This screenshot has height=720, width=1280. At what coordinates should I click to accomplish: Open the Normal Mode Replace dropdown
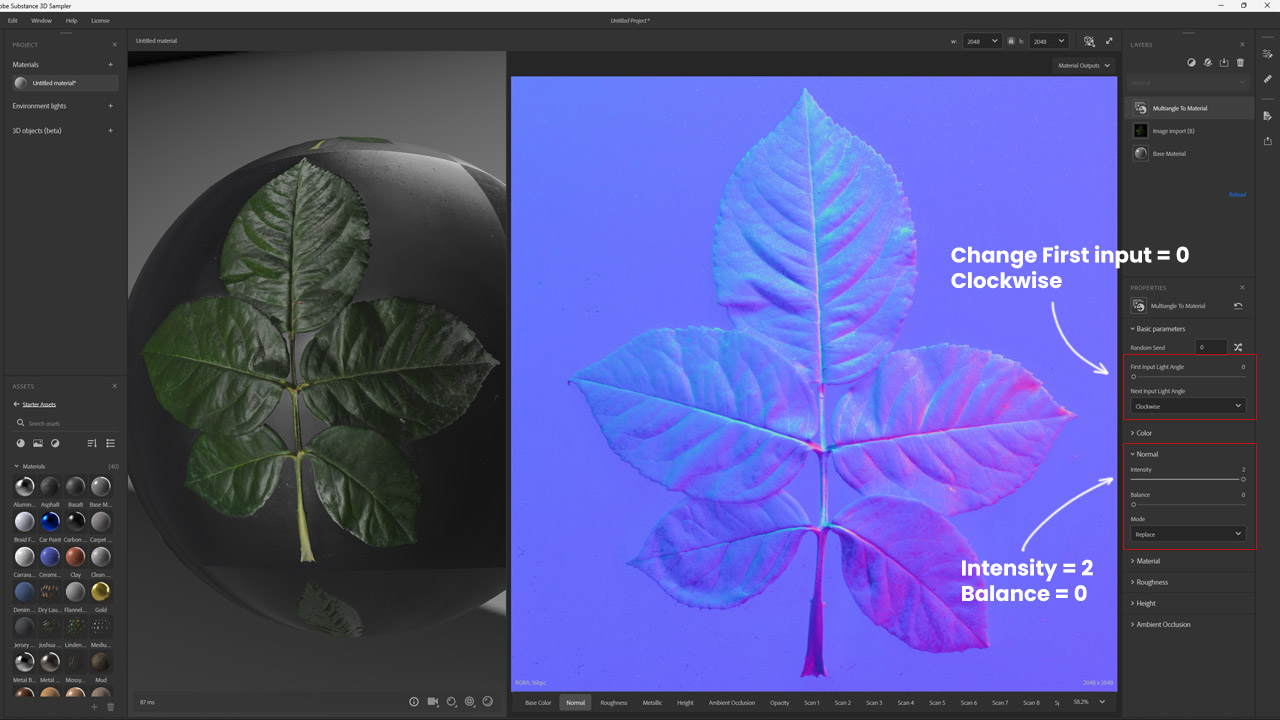click(x=1188, y=534)
